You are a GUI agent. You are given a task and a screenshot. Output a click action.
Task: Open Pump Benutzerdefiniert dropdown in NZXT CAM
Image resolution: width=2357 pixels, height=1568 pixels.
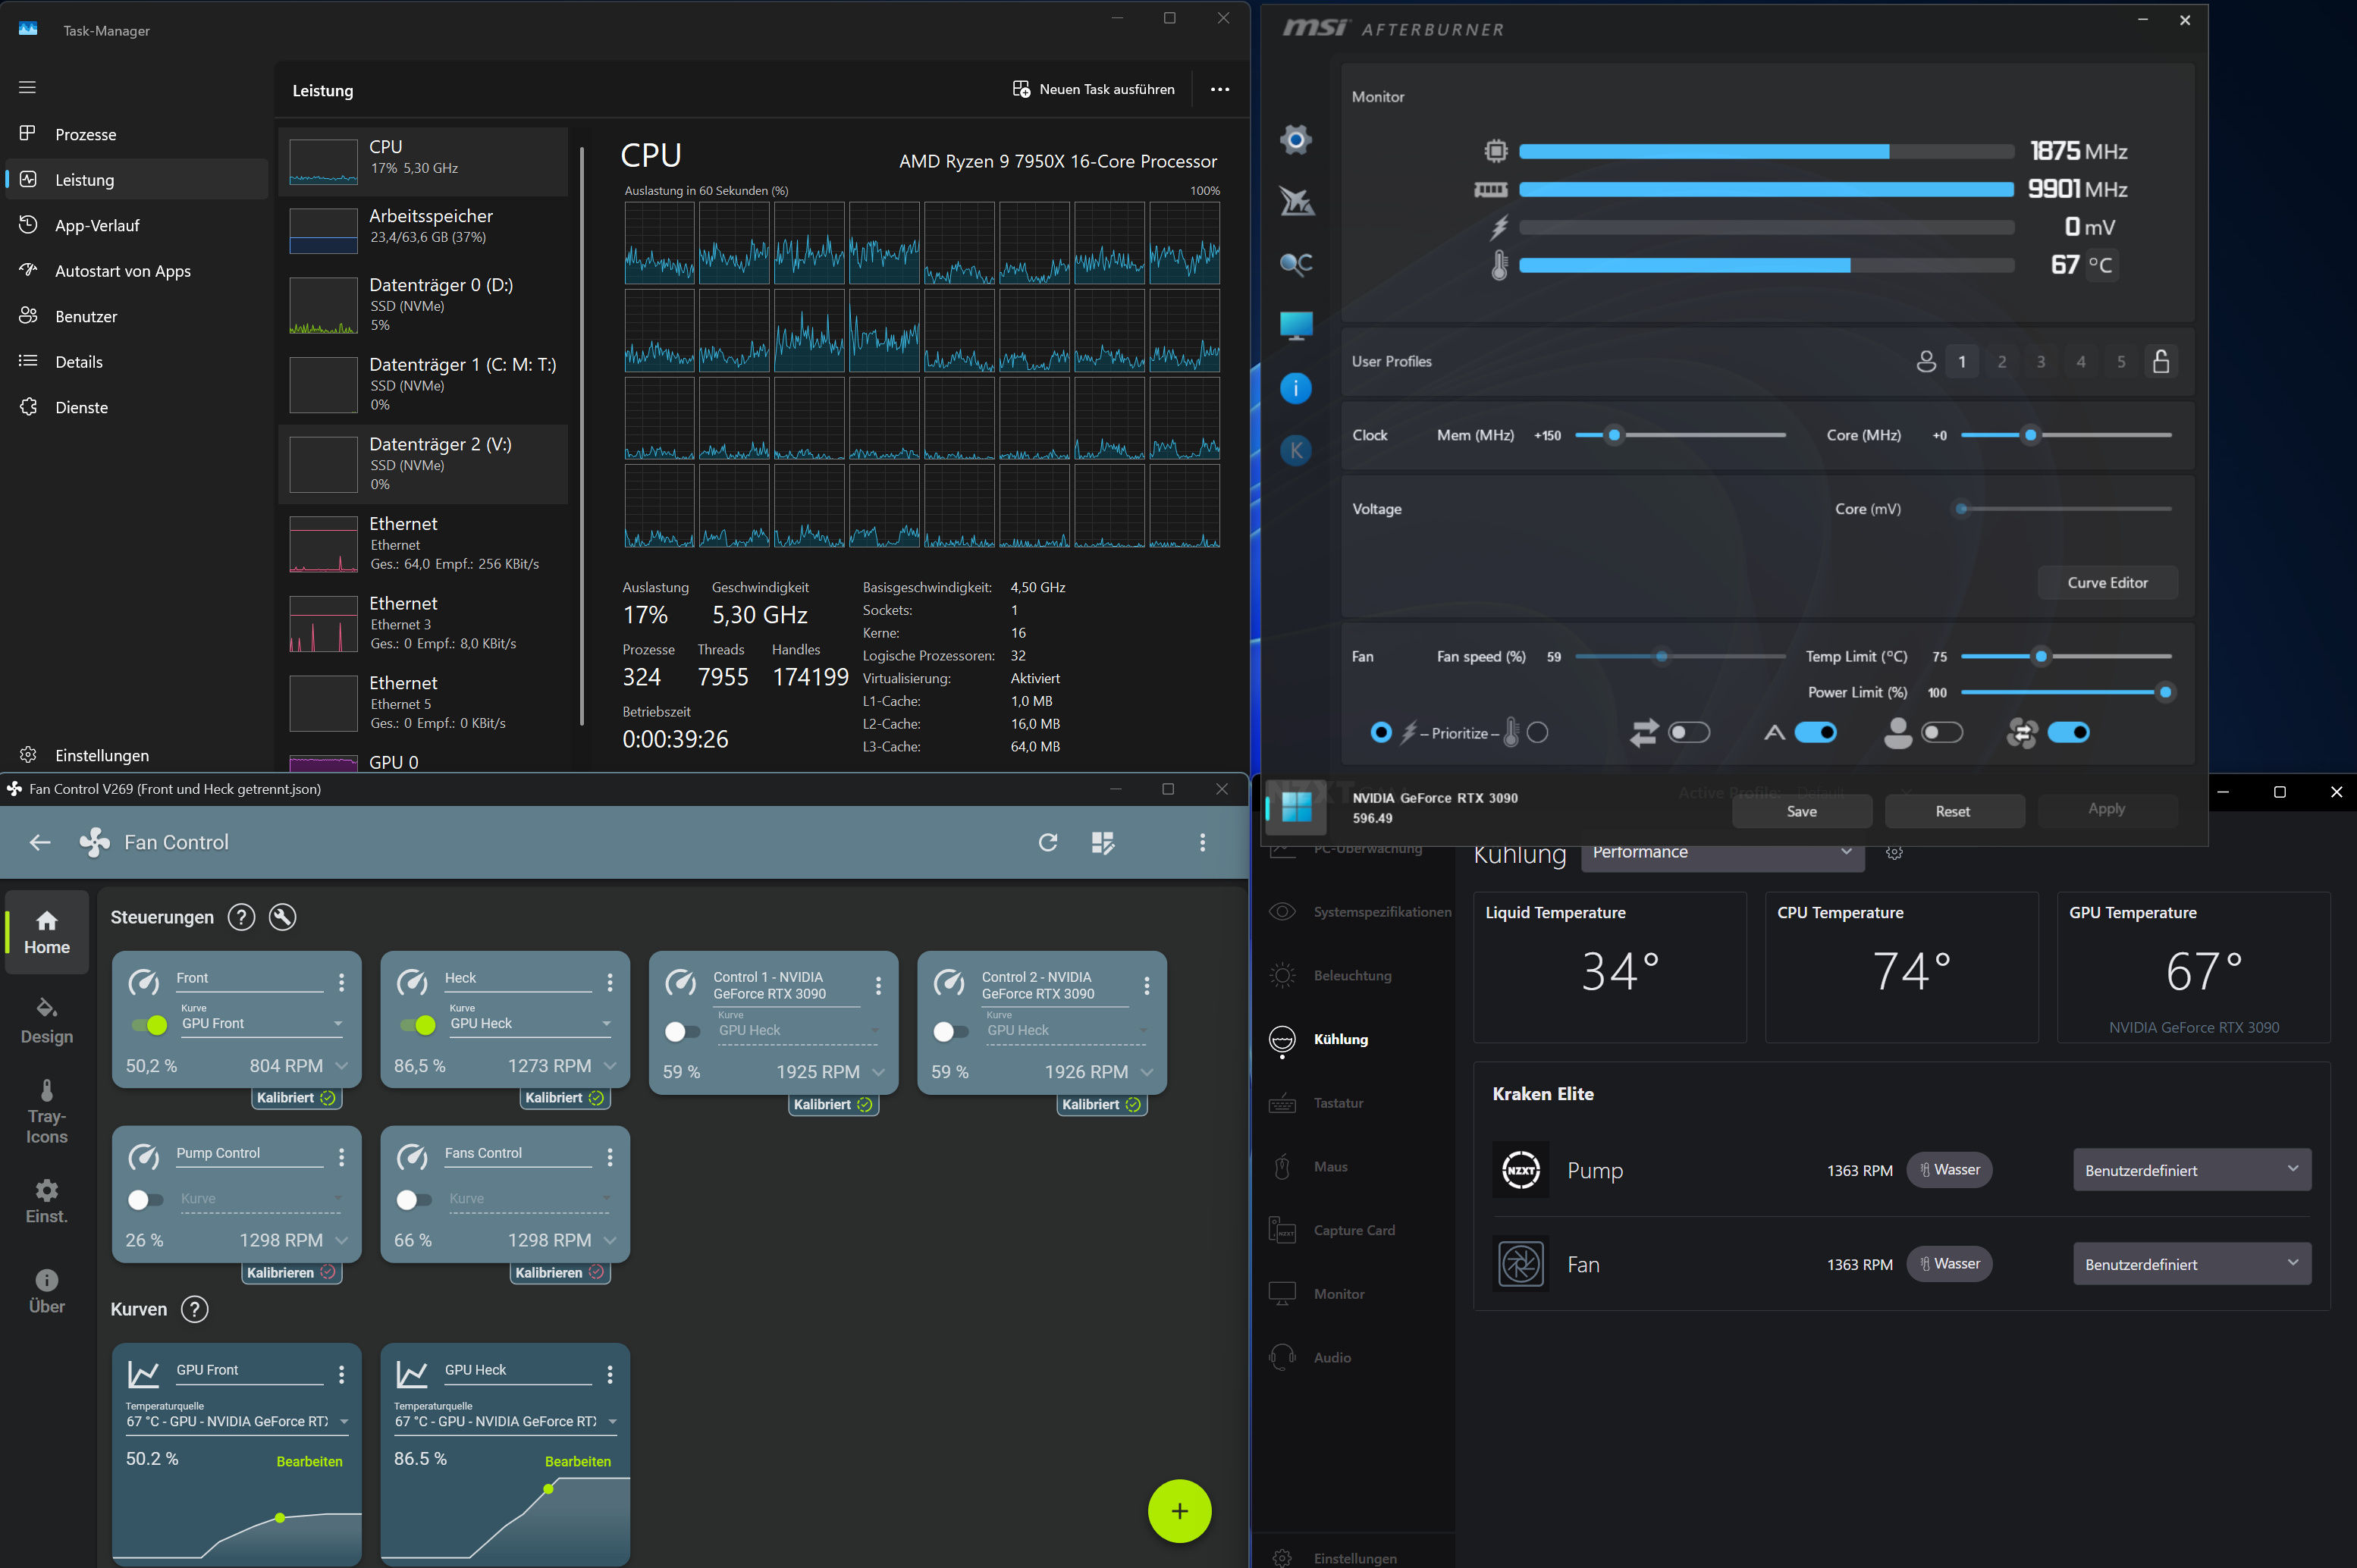[x=2191, y=1170]
